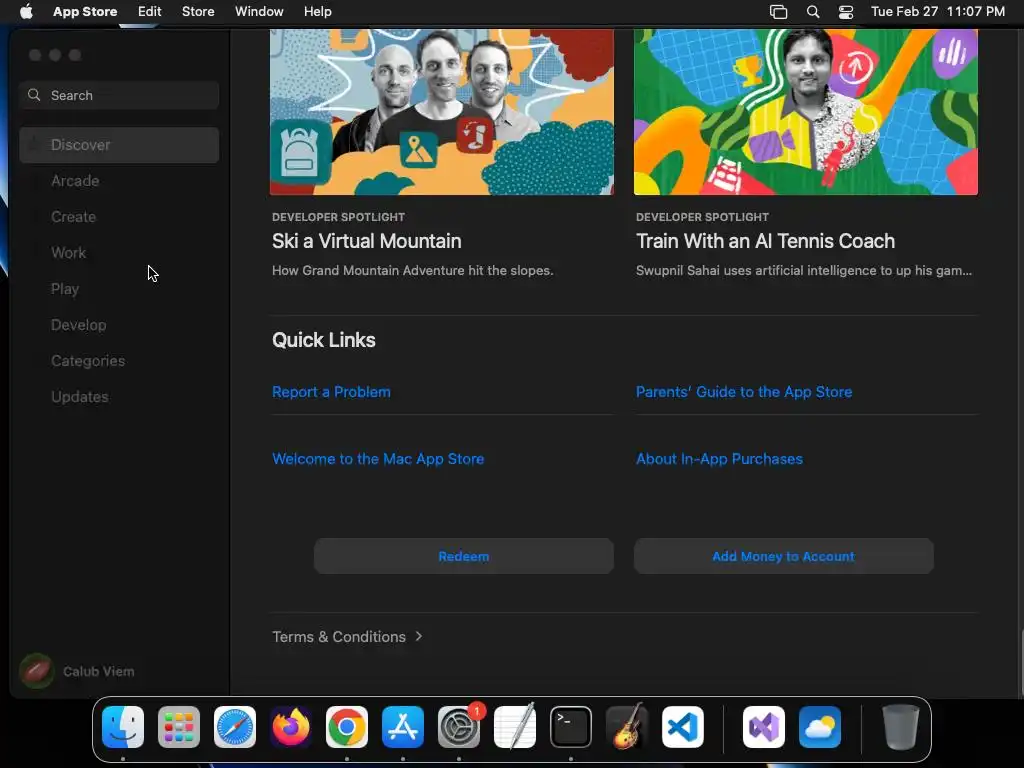Launch Firefox from the dock

291,727
